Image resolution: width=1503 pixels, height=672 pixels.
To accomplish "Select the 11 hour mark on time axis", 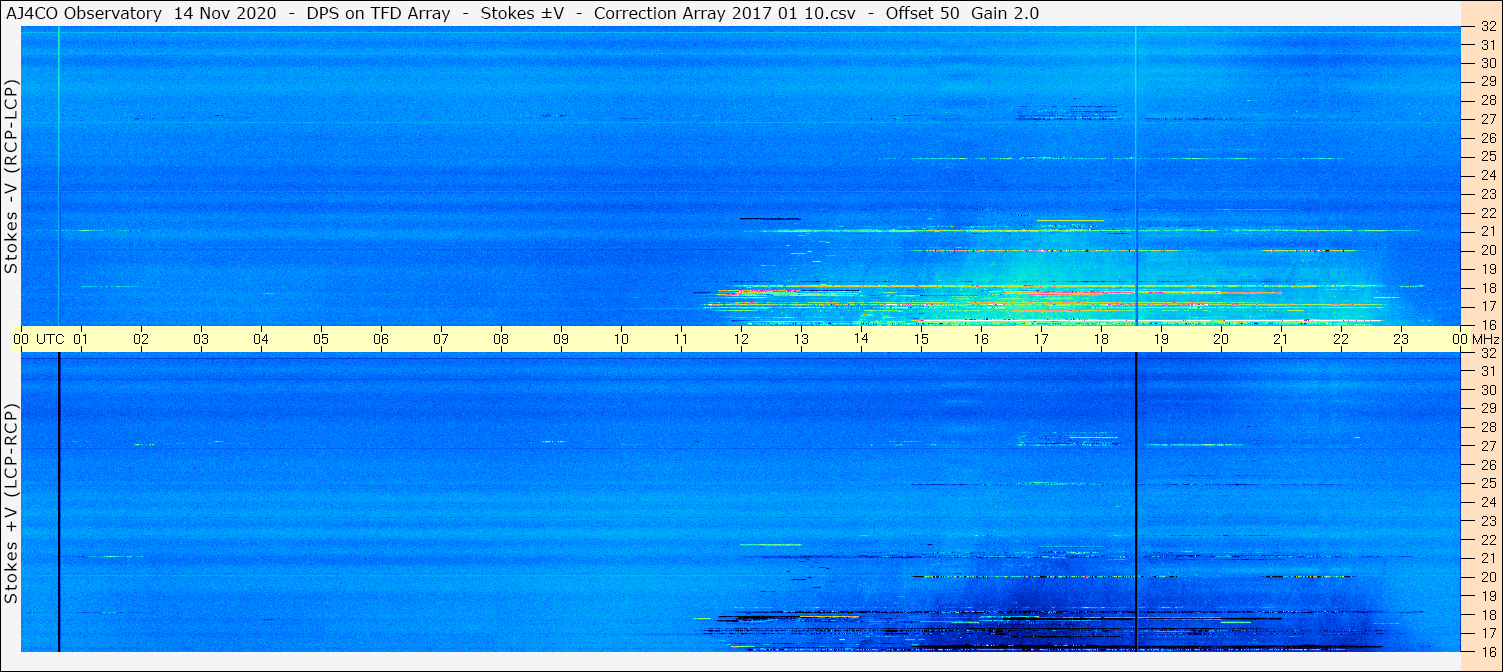I will tap(681, 339).
